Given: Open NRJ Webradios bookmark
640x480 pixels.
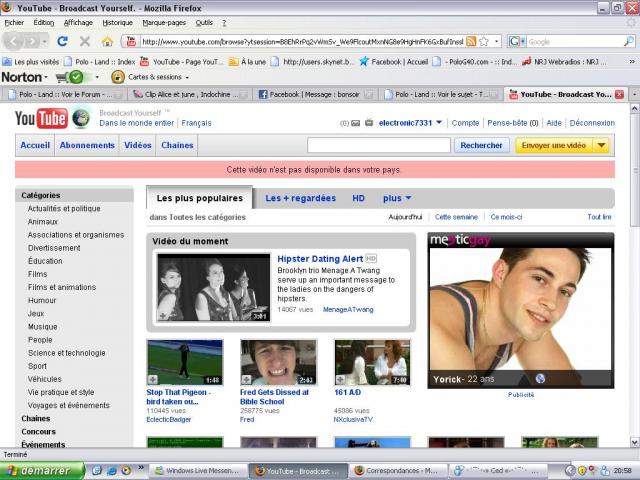Looking at the screenshot, I should 564,62.
